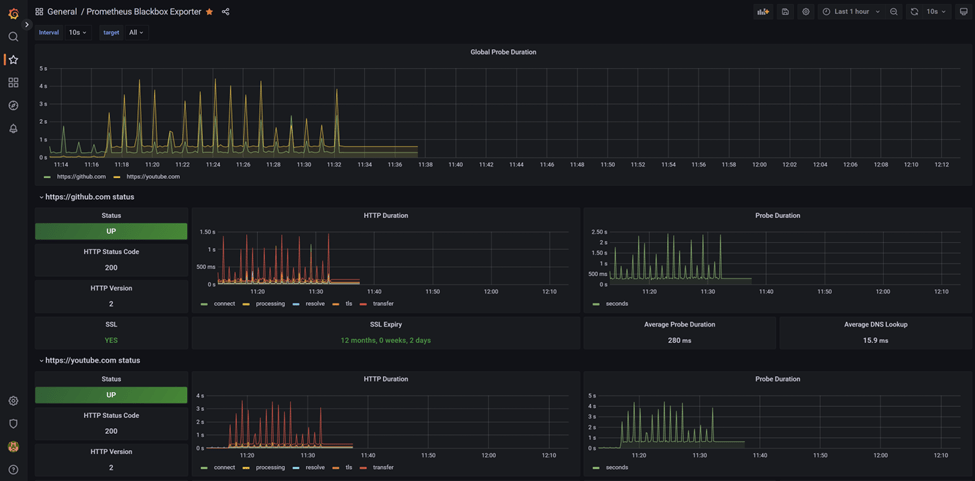Open the search icon in sidebar
This screenshot has height=481, width=975.
click(13, 37)
